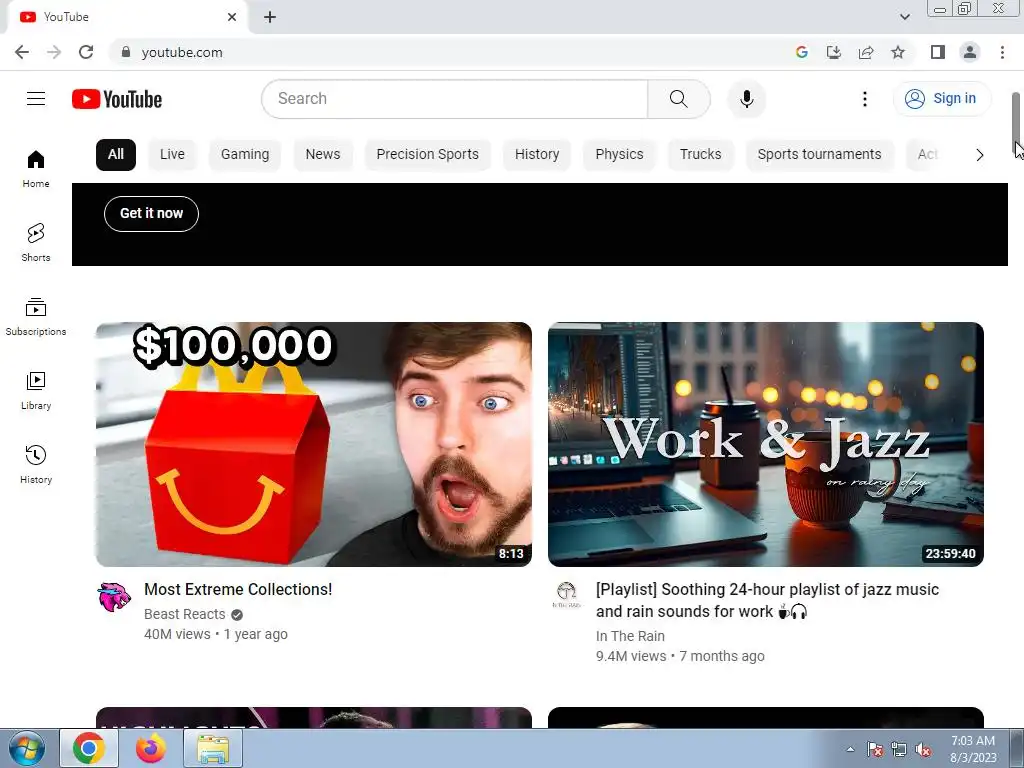The width and height of the screenshot is (1024, 768).
Task: Select the Sports tournaments chip
Action: coord(820,155)
